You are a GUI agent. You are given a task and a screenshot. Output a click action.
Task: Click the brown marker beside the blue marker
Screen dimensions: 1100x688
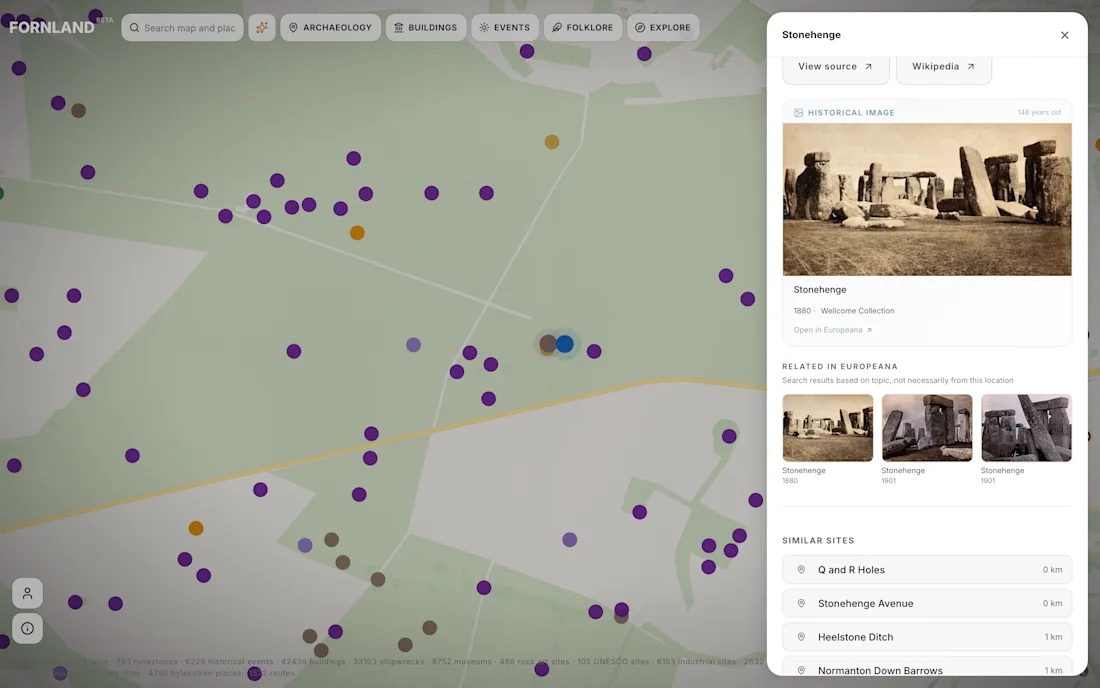click(547, 344)
